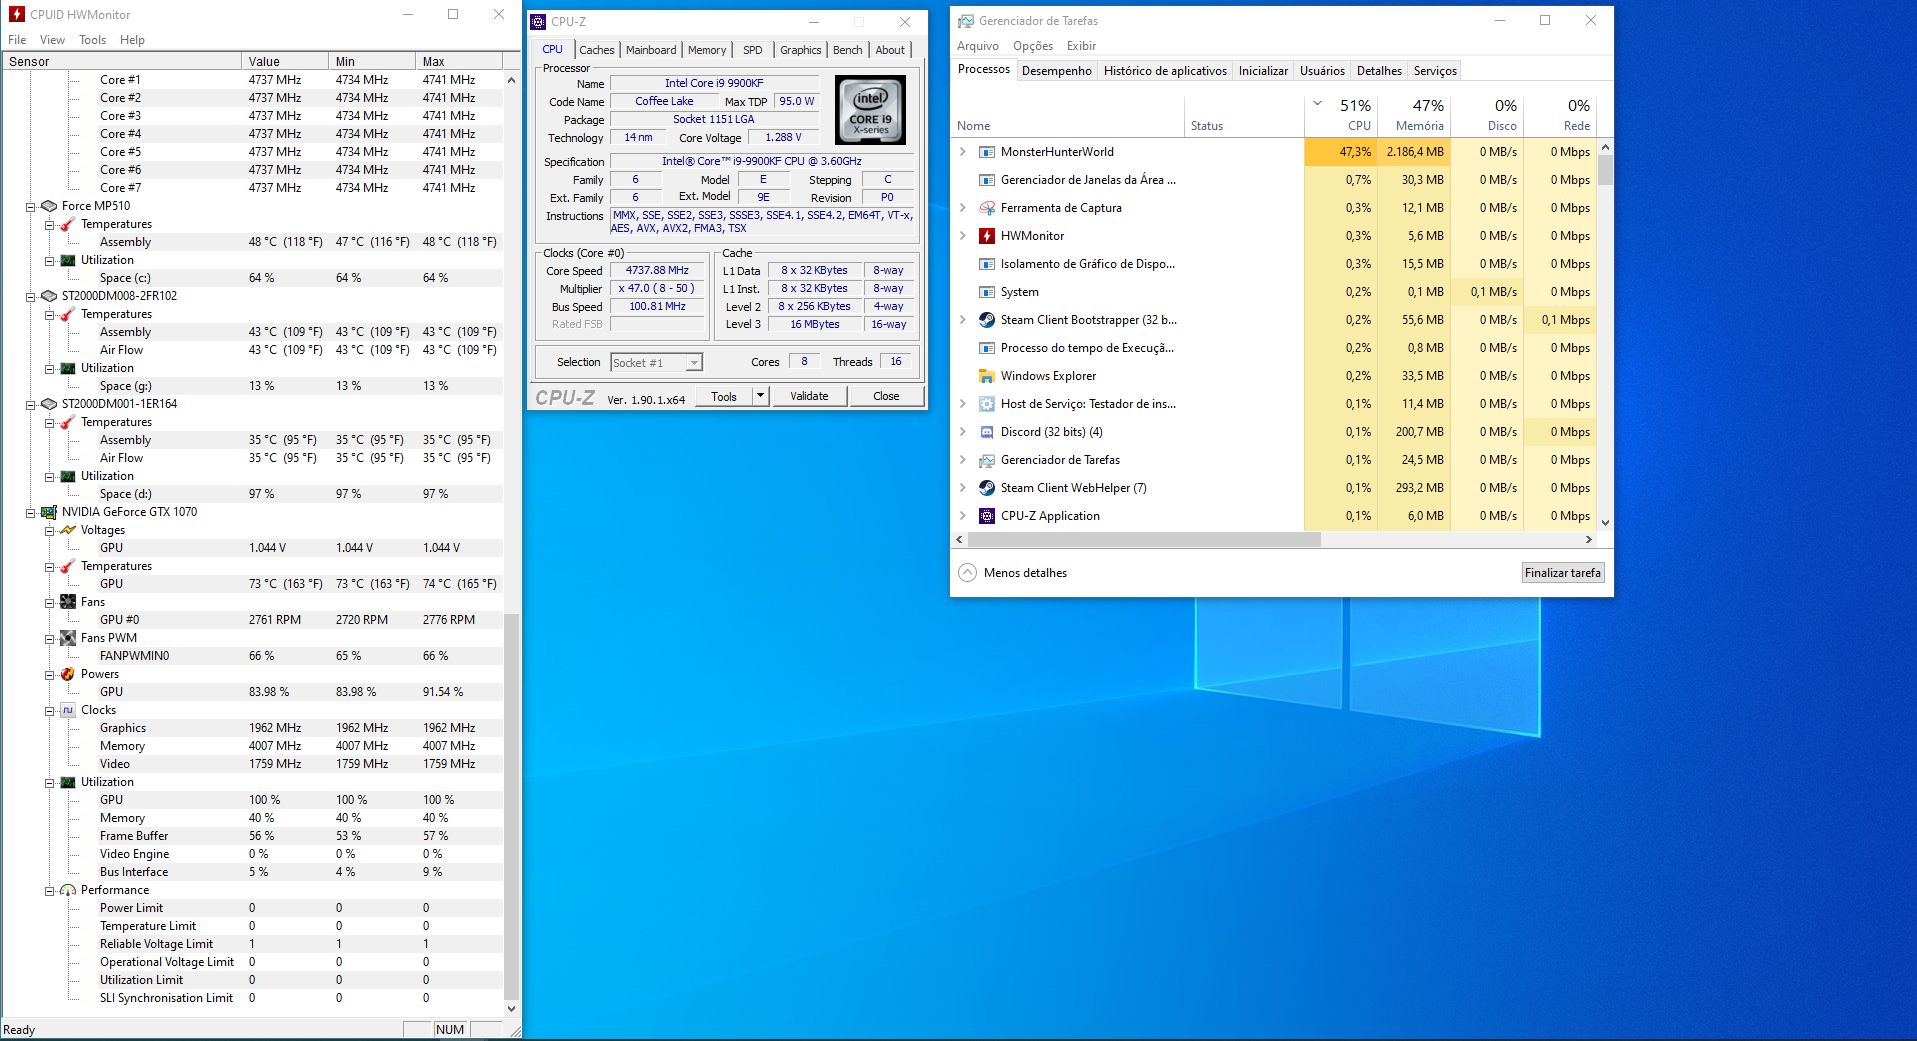Click the Finalizar tarefa button
This screenshot has height=1041, width=1917.
1562,573
